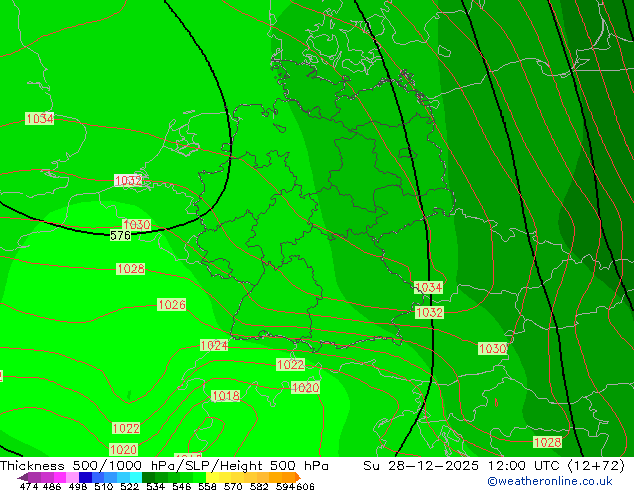The width and height of the screenshot is (634, 490).
Task: Click the 546 legend value
Action: click(182, 486)
